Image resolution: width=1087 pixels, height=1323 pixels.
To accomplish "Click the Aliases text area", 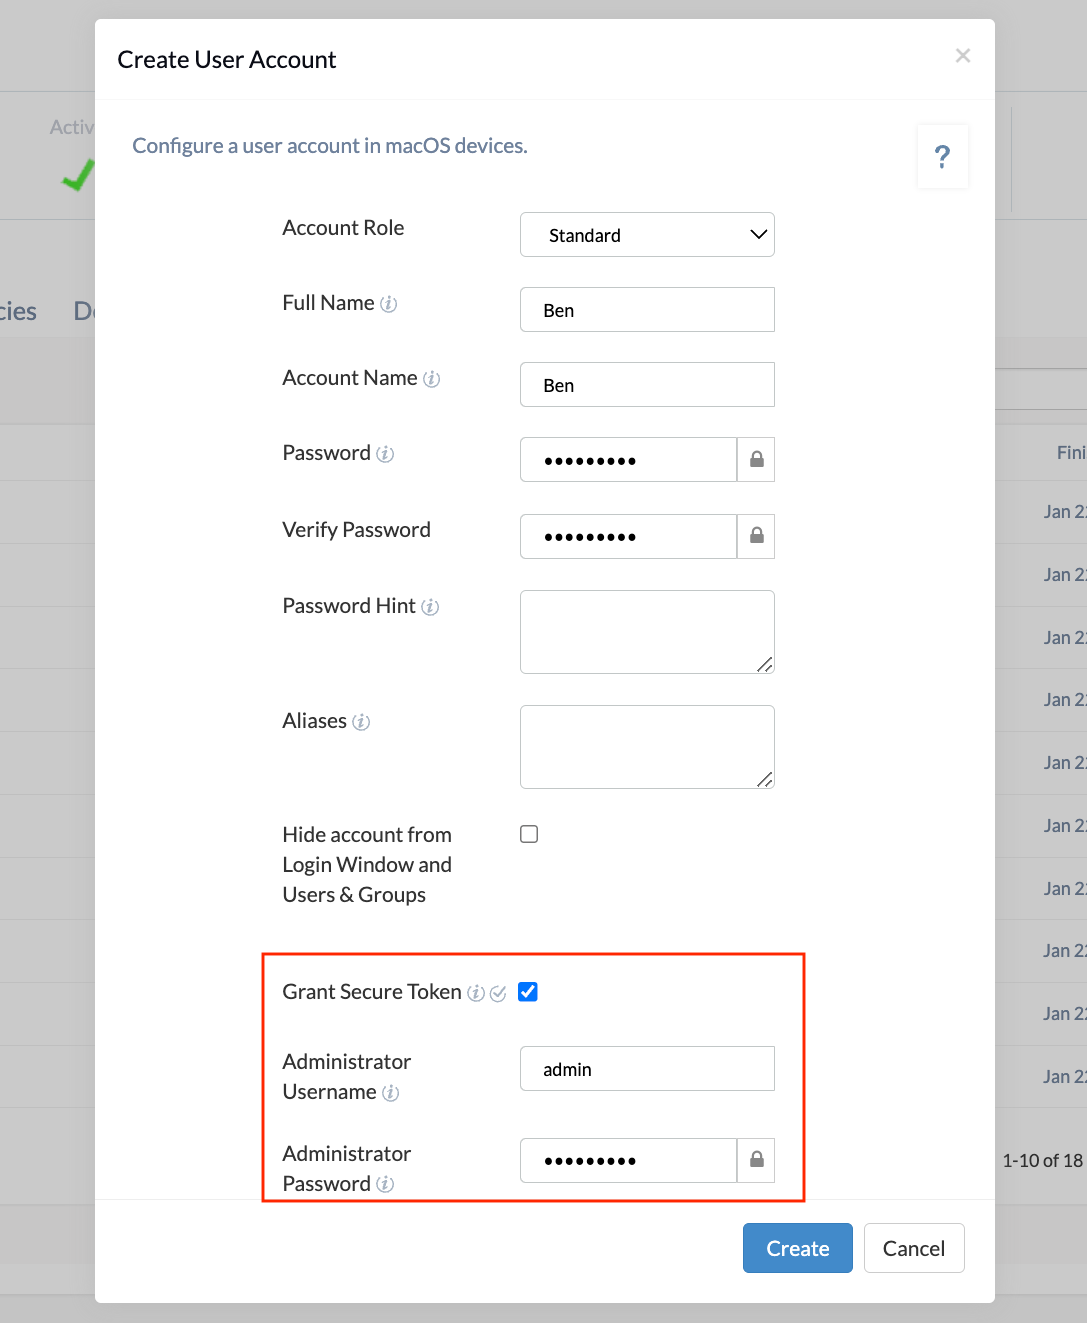I will [647, 747].
